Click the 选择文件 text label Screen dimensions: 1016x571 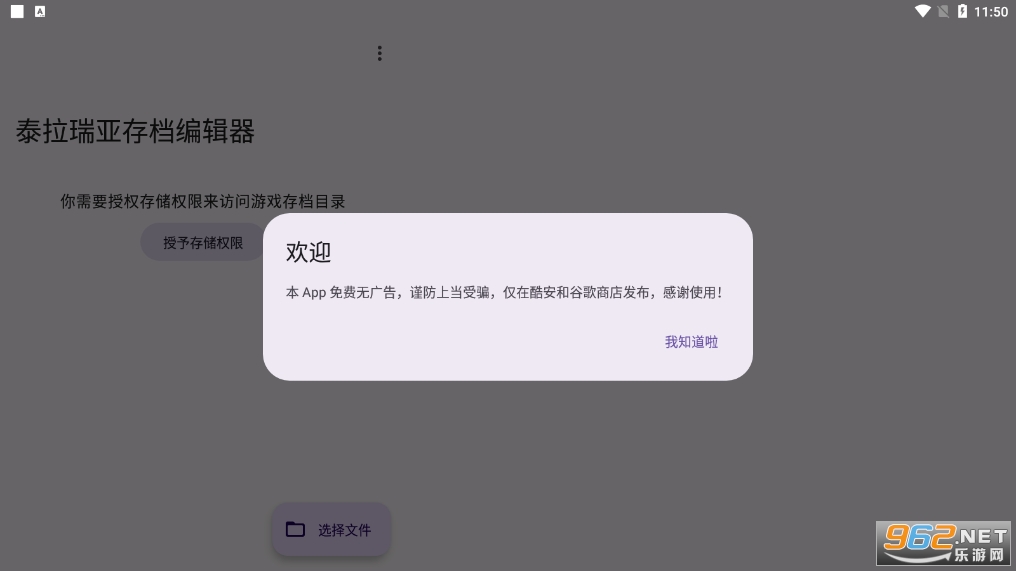click(345, 530)
